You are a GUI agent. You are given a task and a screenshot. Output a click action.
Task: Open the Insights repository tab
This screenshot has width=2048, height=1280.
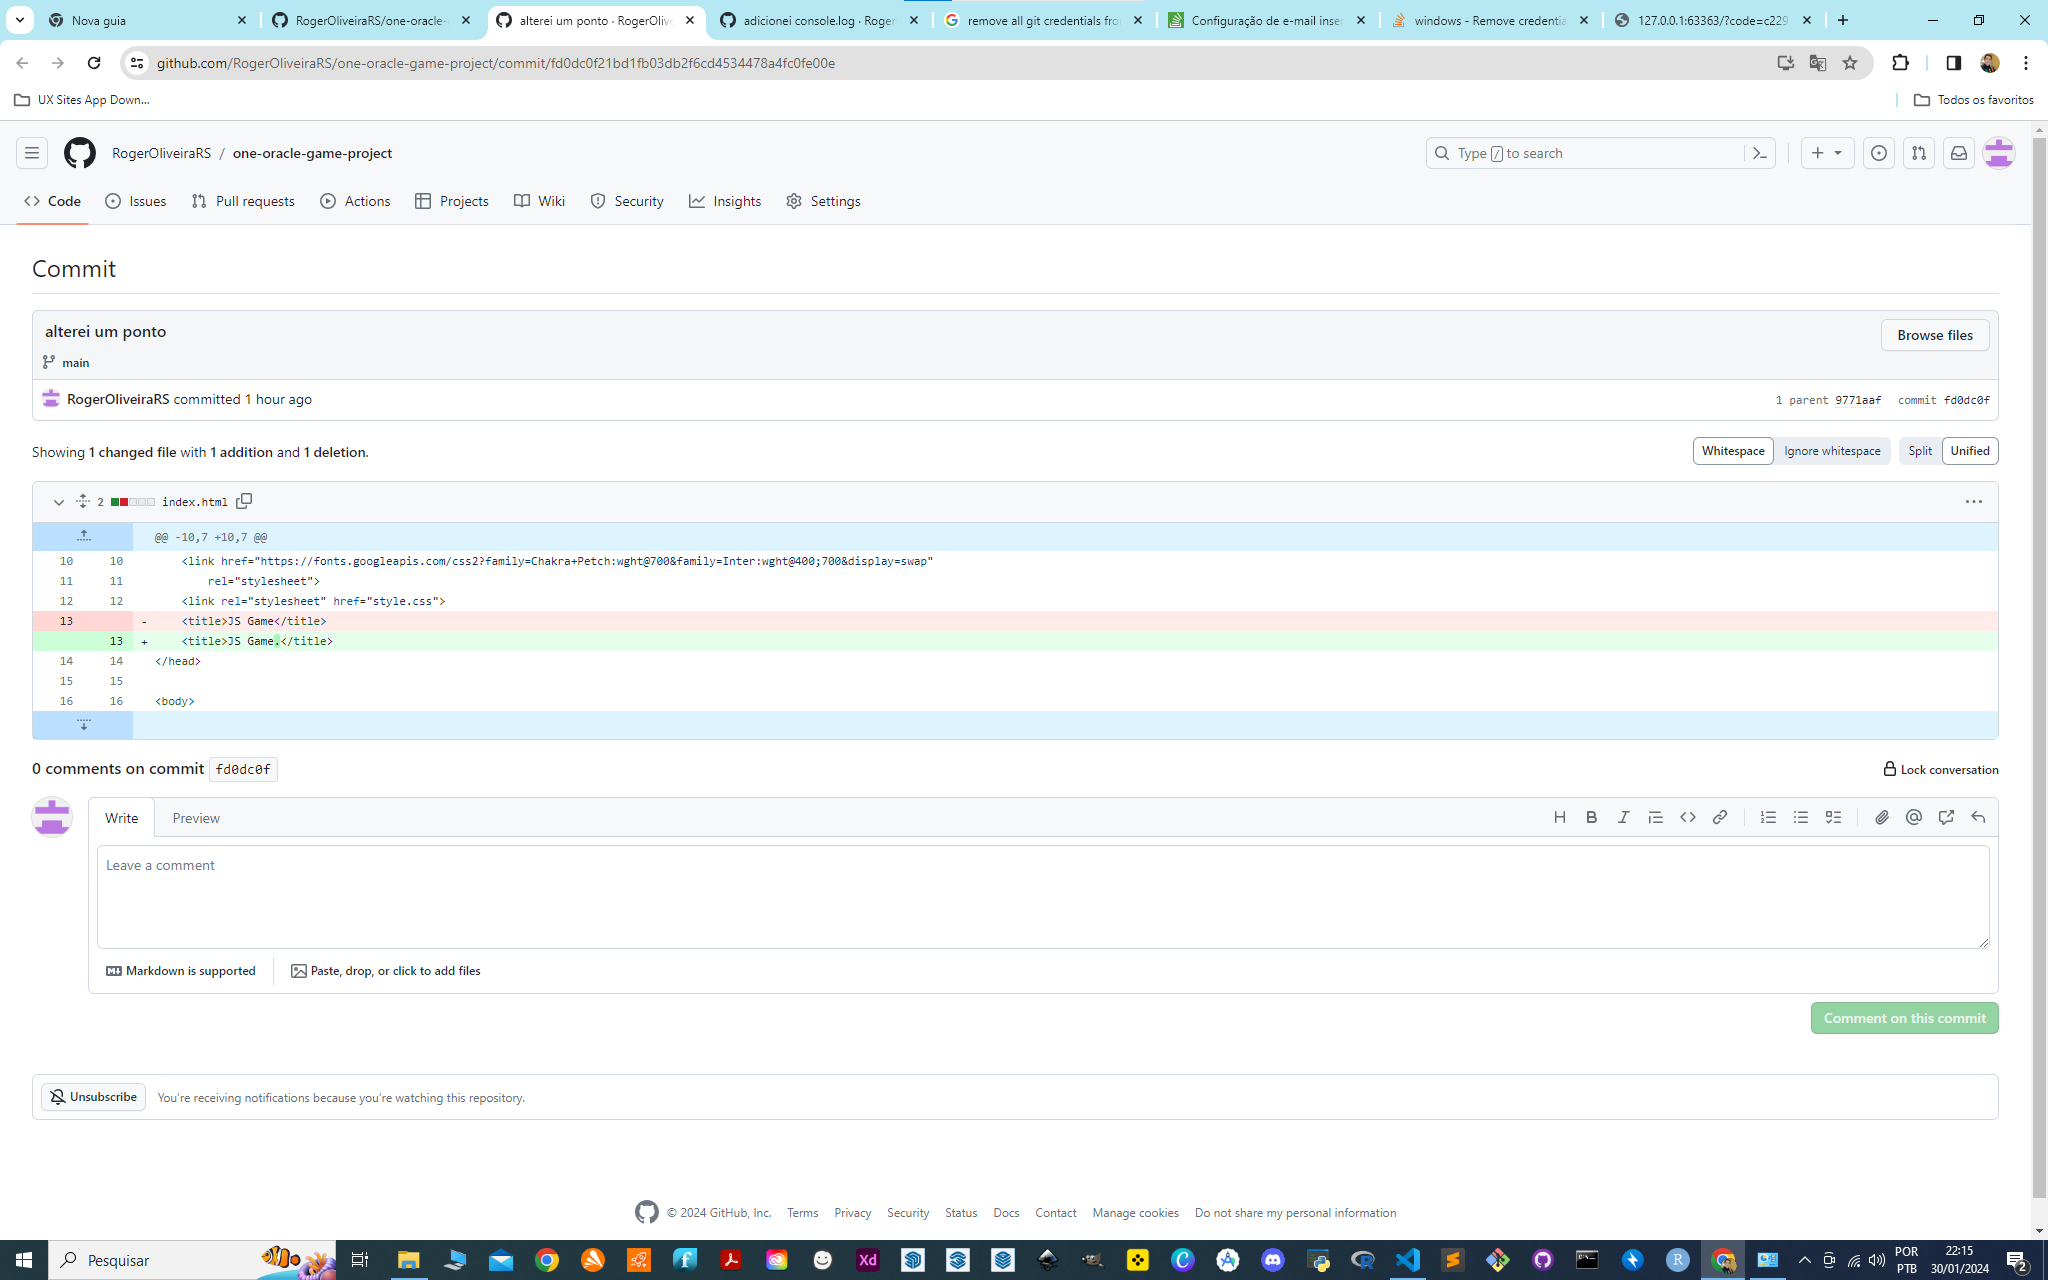[x=725, y=201]
